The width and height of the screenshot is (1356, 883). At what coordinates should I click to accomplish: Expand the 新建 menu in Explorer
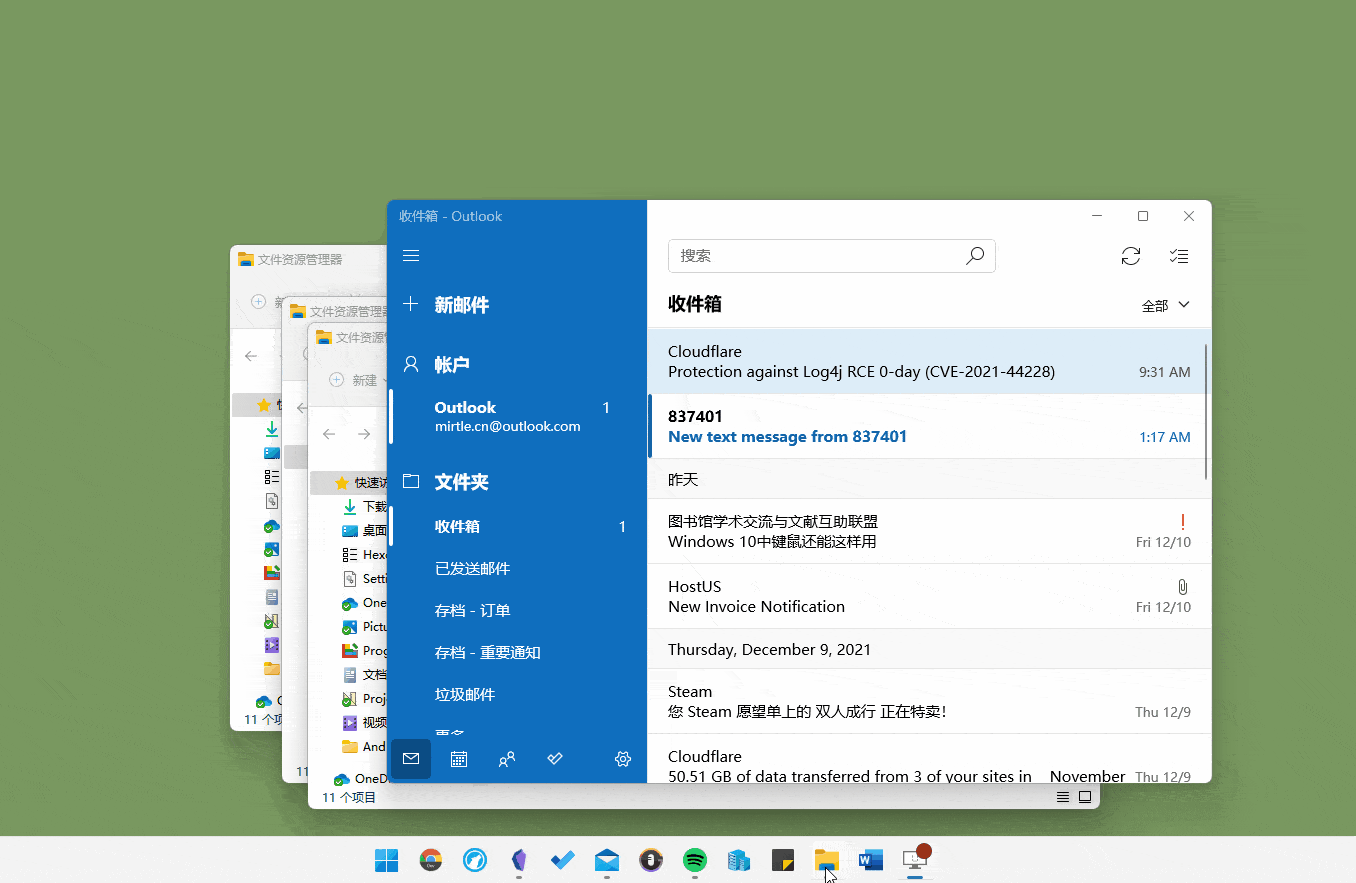click(358, 380)
